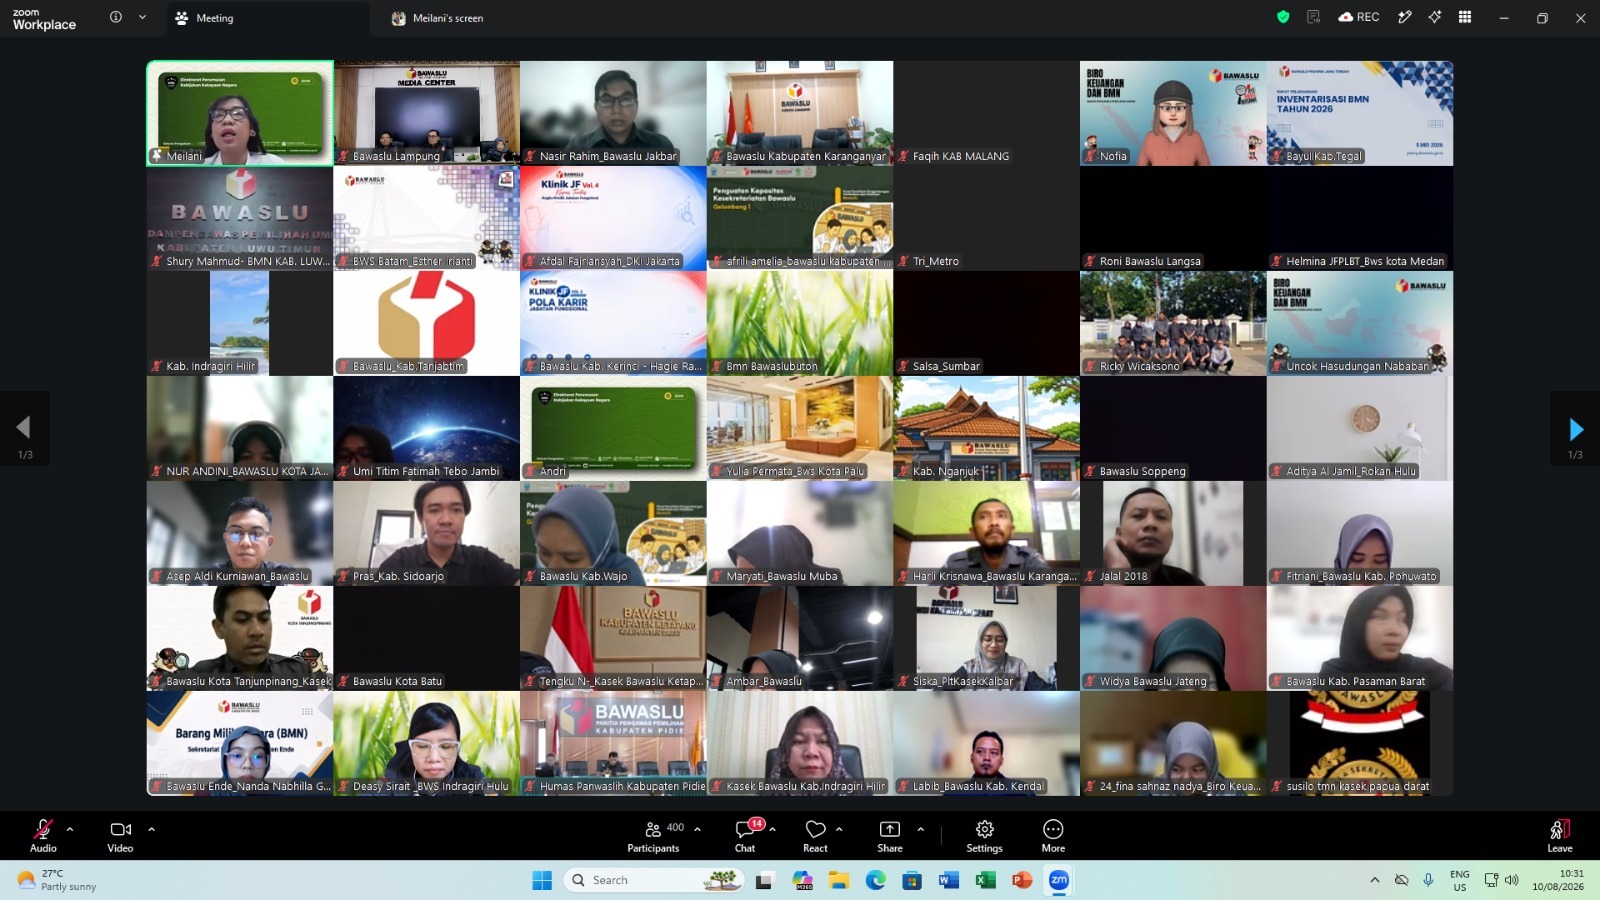Leave the meeting

(x=1560, y=835)
